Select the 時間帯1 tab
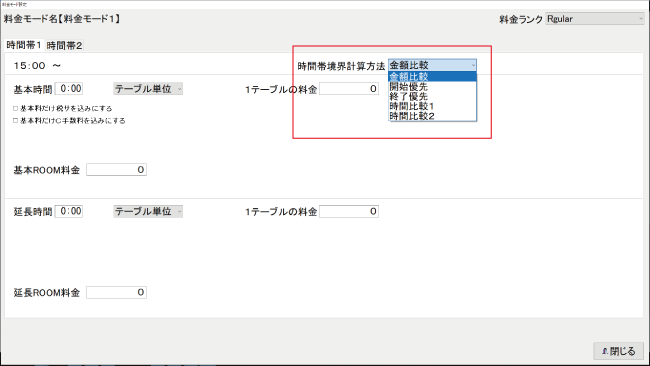 (x=24, y=45)
